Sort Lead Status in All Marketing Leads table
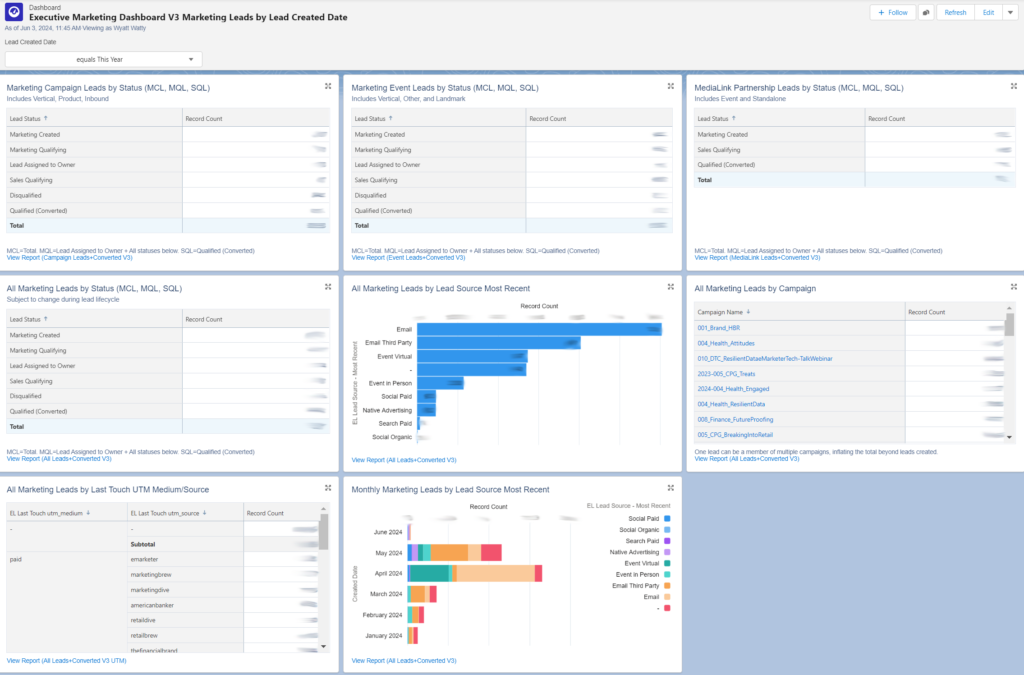 point(46,319)
